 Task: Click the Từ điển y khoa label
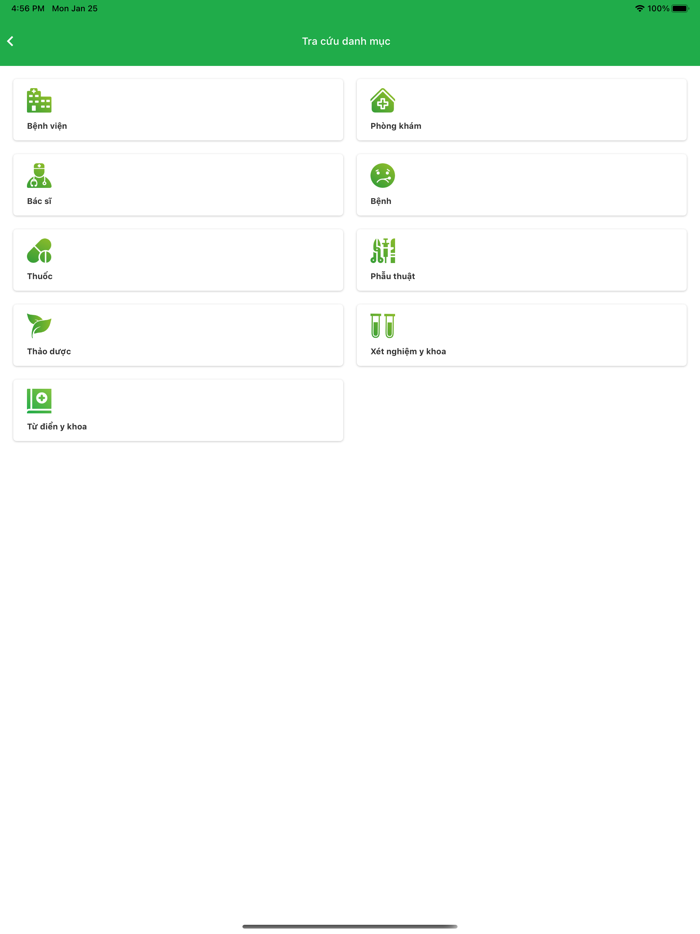point(57,426)
